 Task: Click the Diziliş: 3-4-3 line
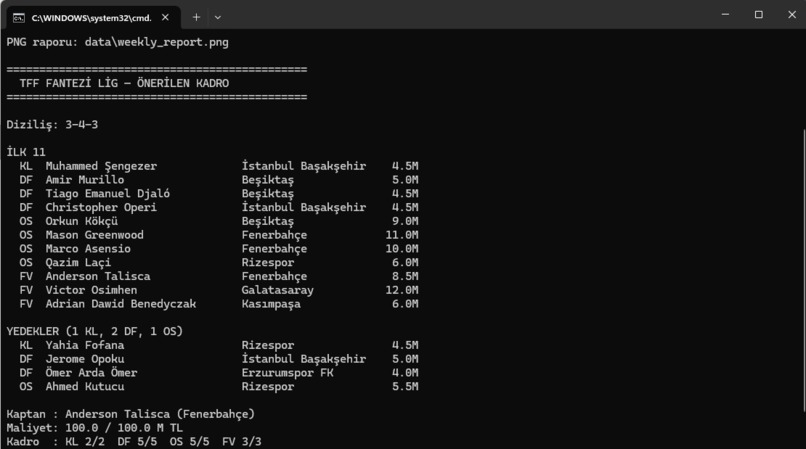click(52, 124)
